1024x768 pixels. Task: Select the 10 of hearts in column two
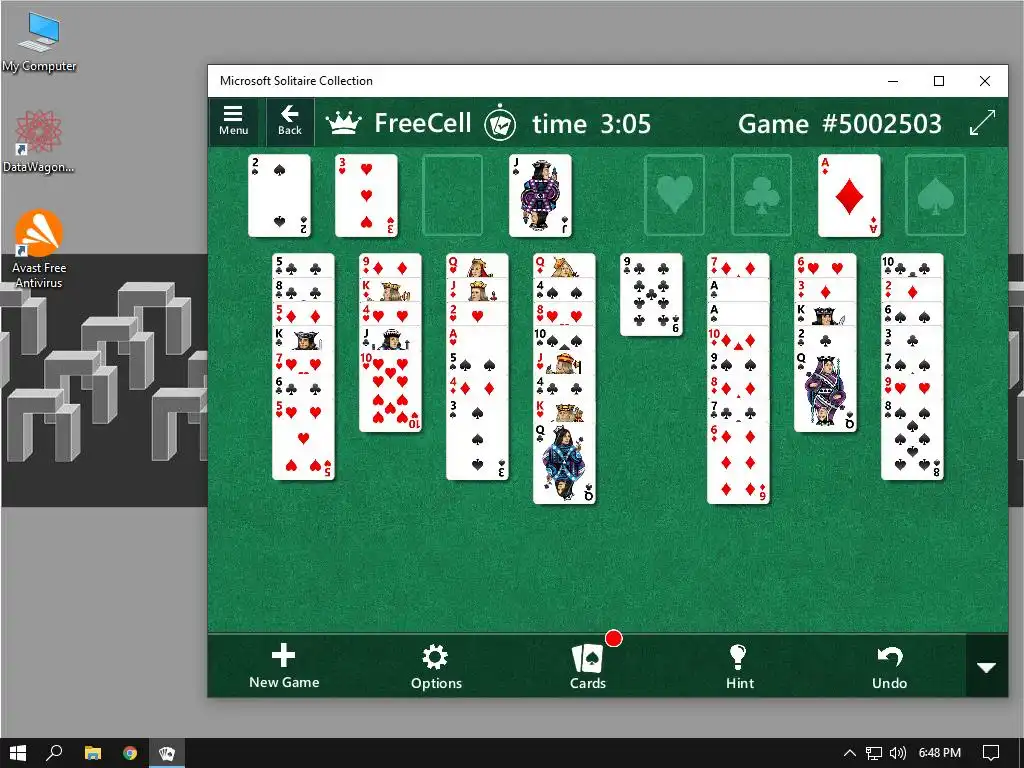[x=391, y=392]
